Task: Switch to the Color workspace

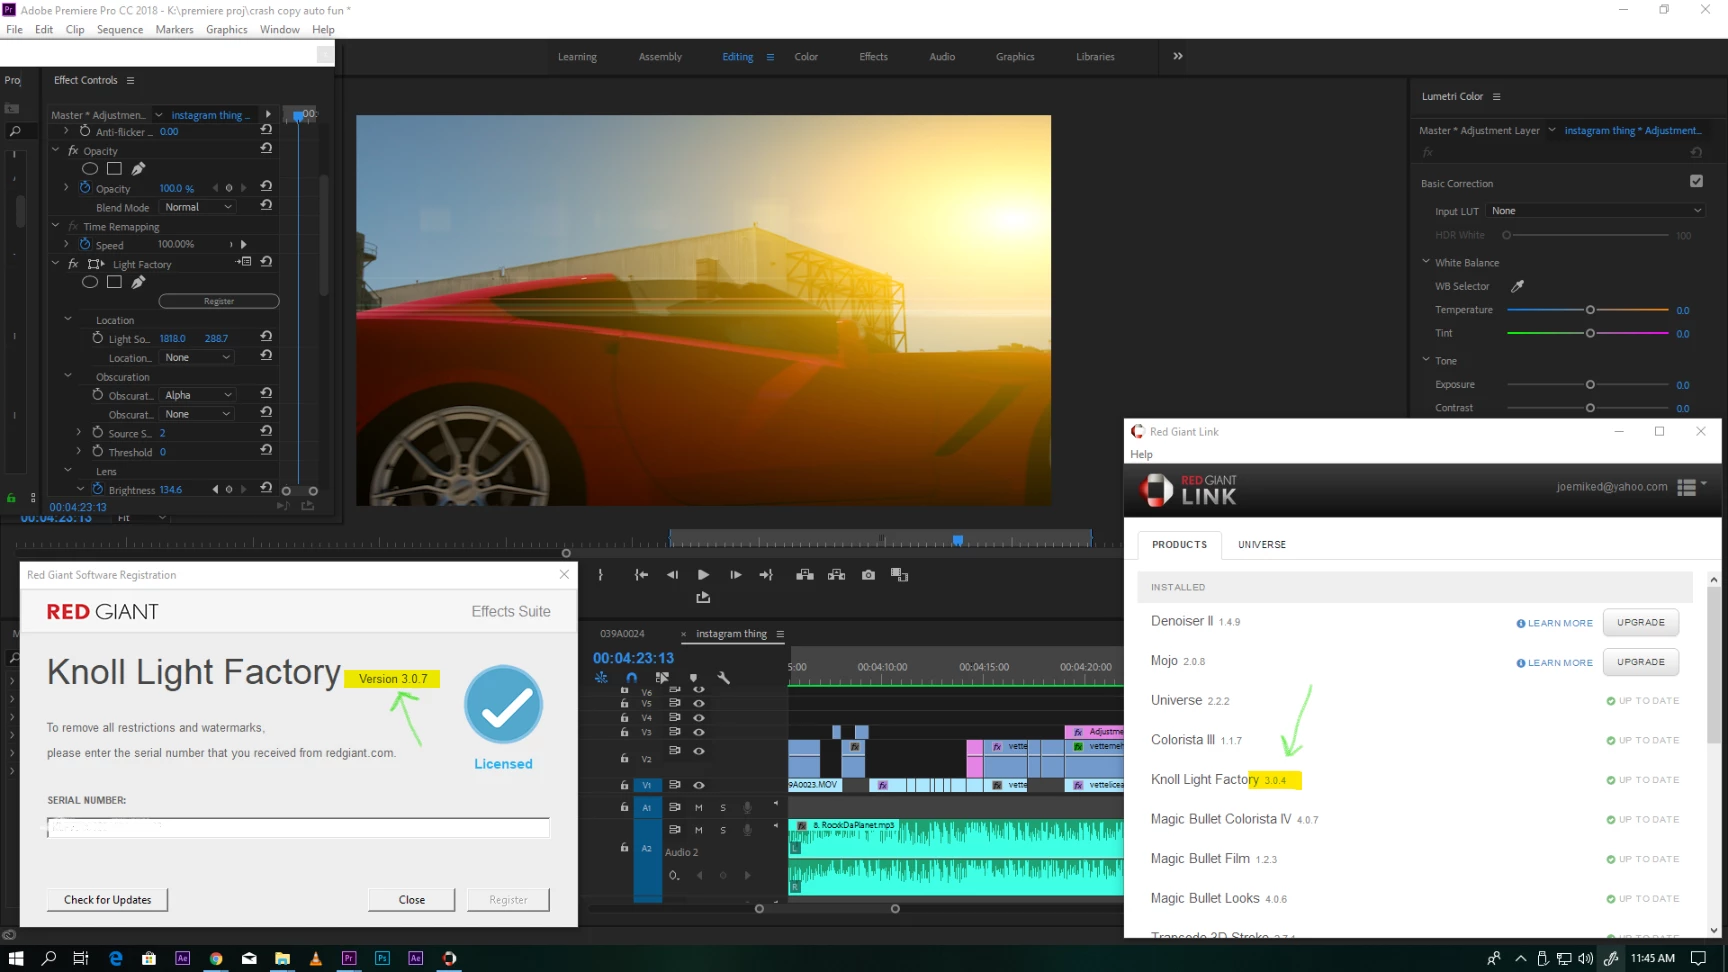Action: pyautogui.click(x=806, y=57)
